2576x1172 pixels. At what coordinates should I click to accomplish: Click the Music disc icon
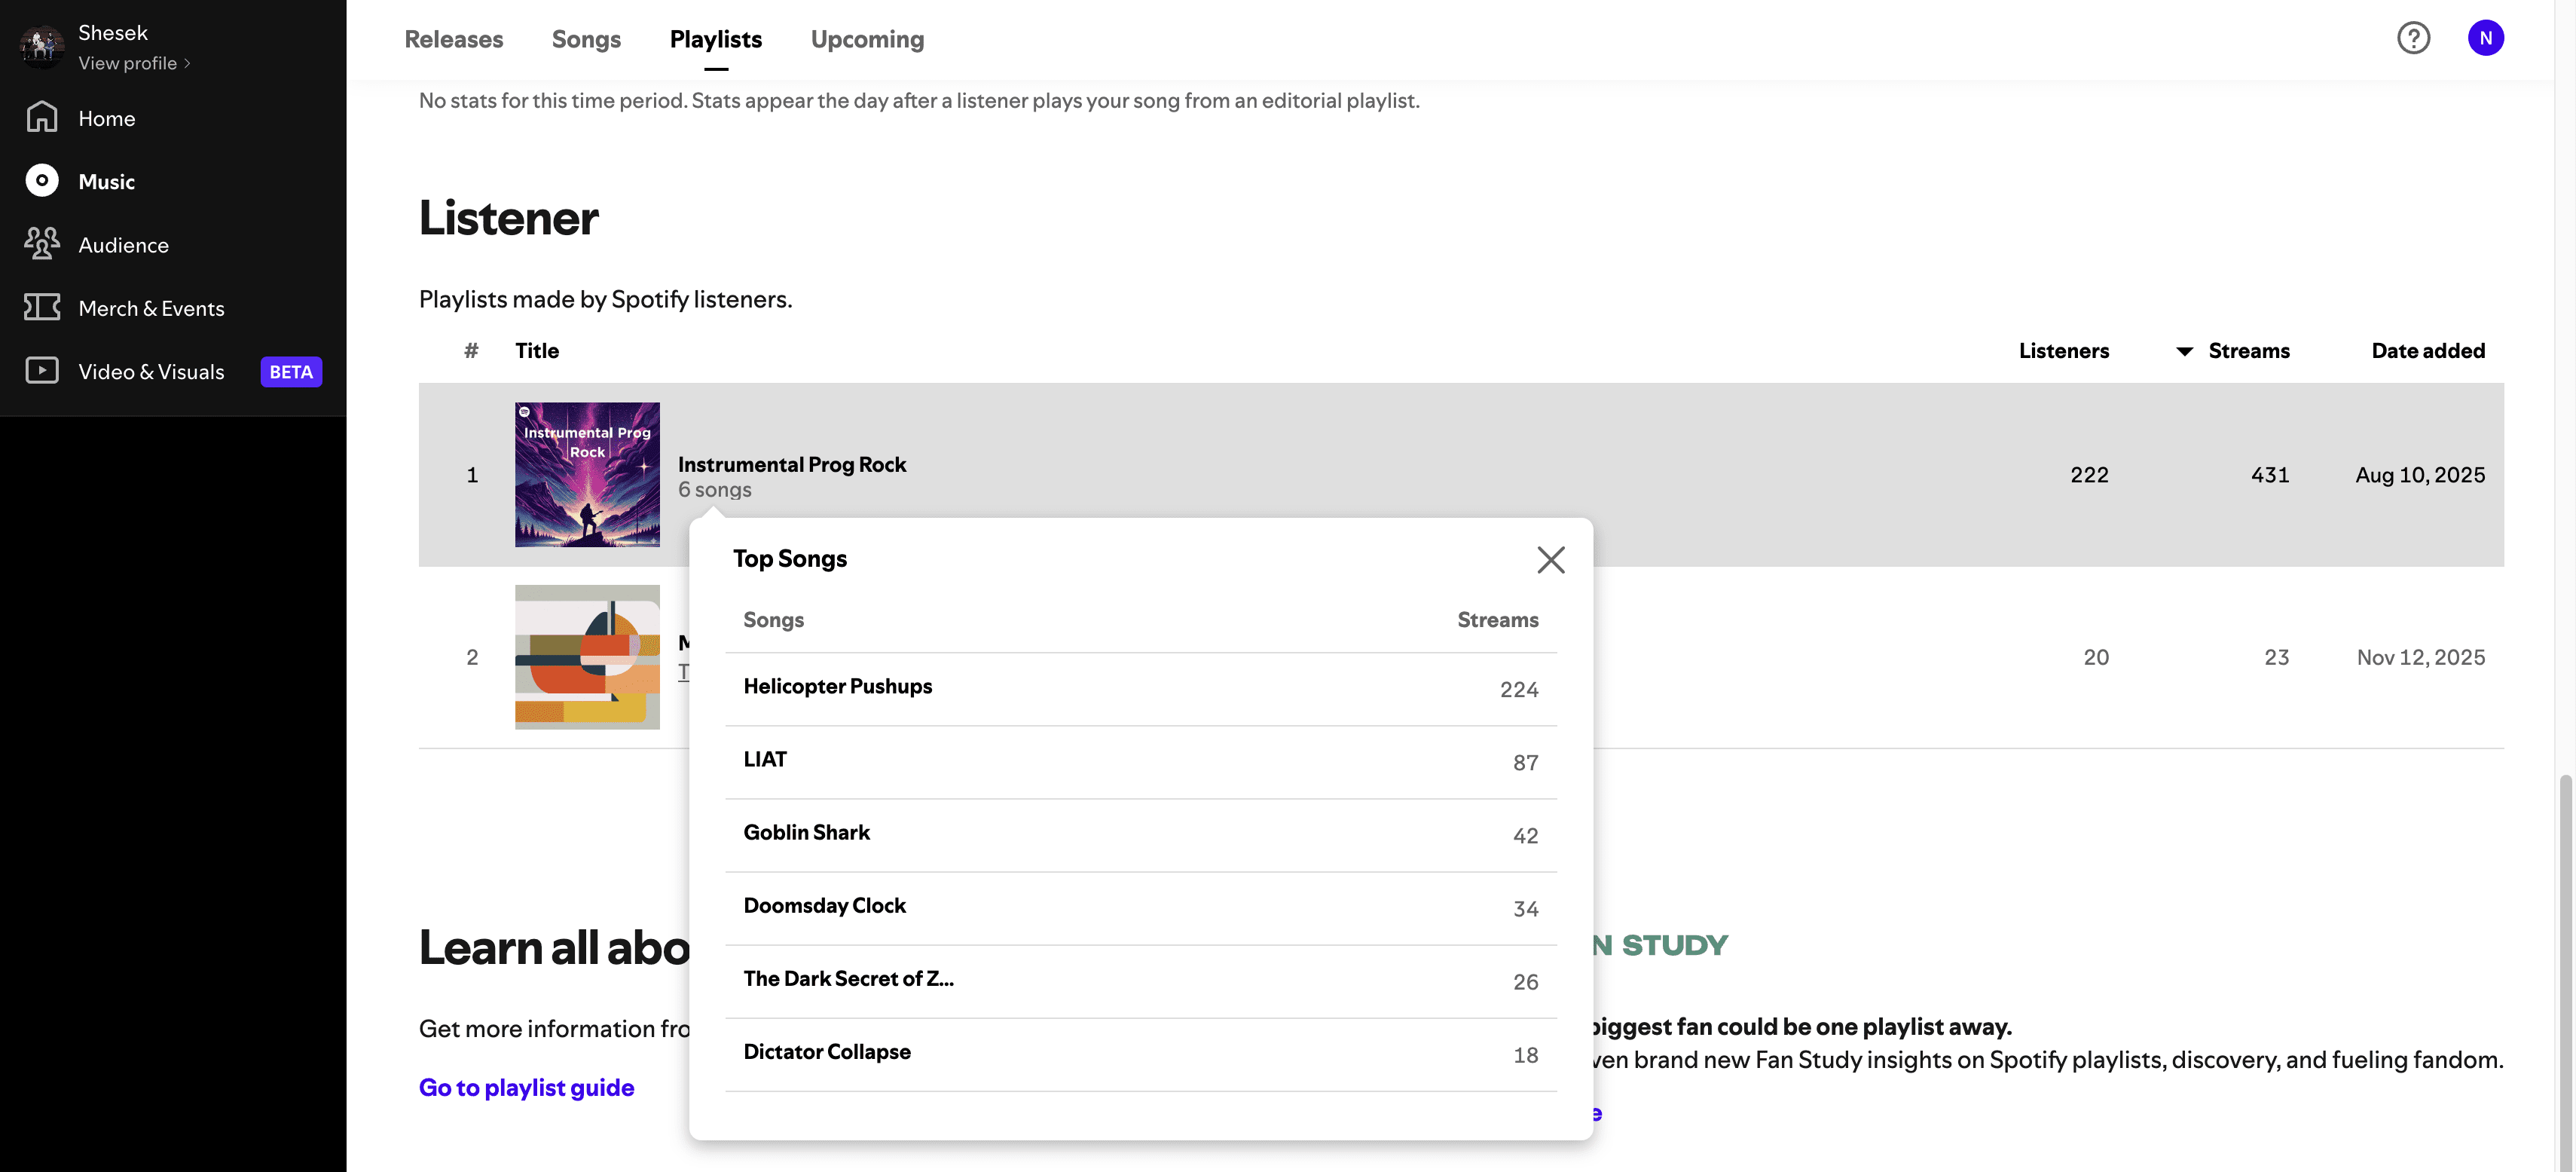(41, 181)
